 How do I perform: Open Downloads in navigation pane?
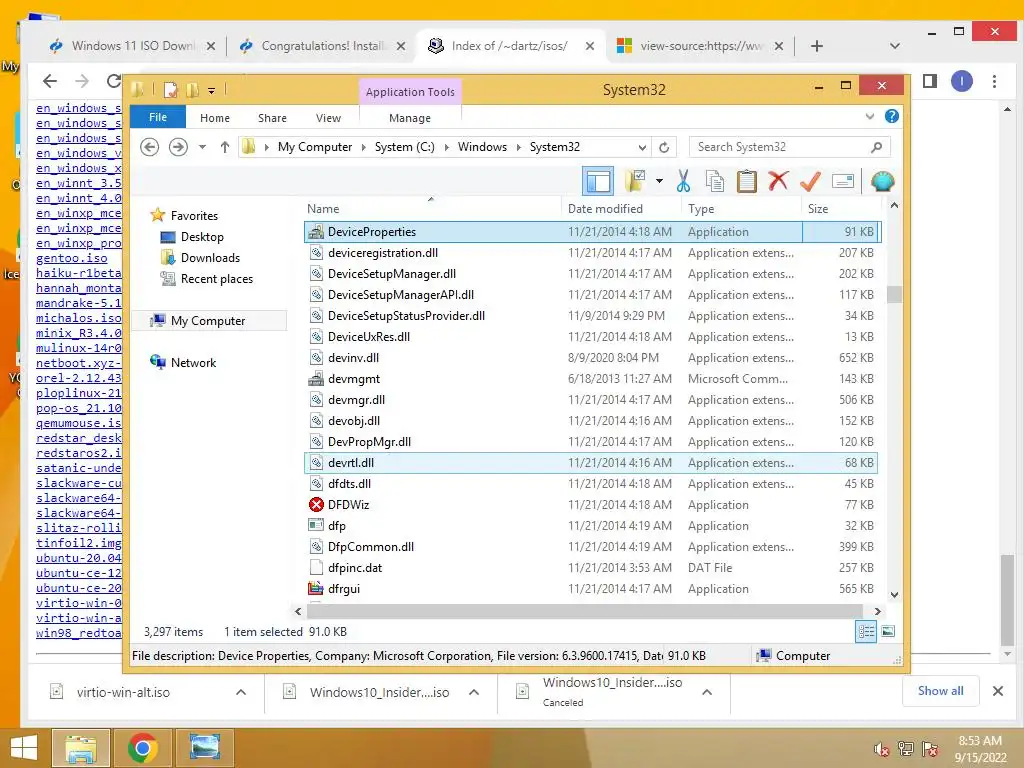pos(210,258)
